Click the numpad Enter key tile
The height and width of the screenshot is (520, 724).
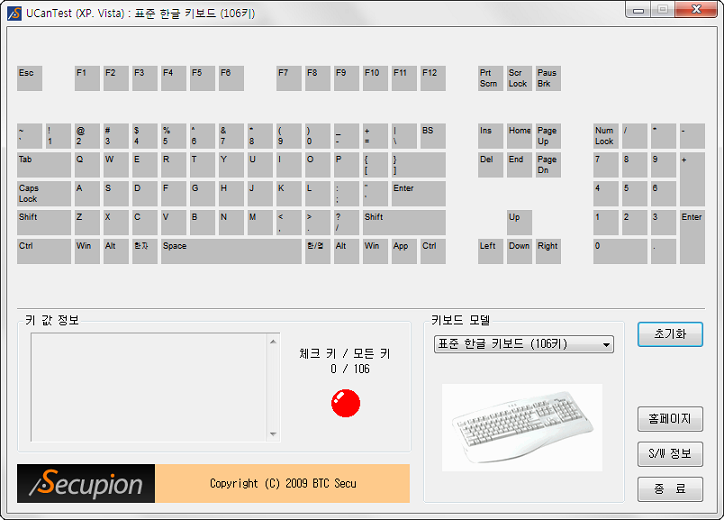pyautogui.click(x=692, y=237)
